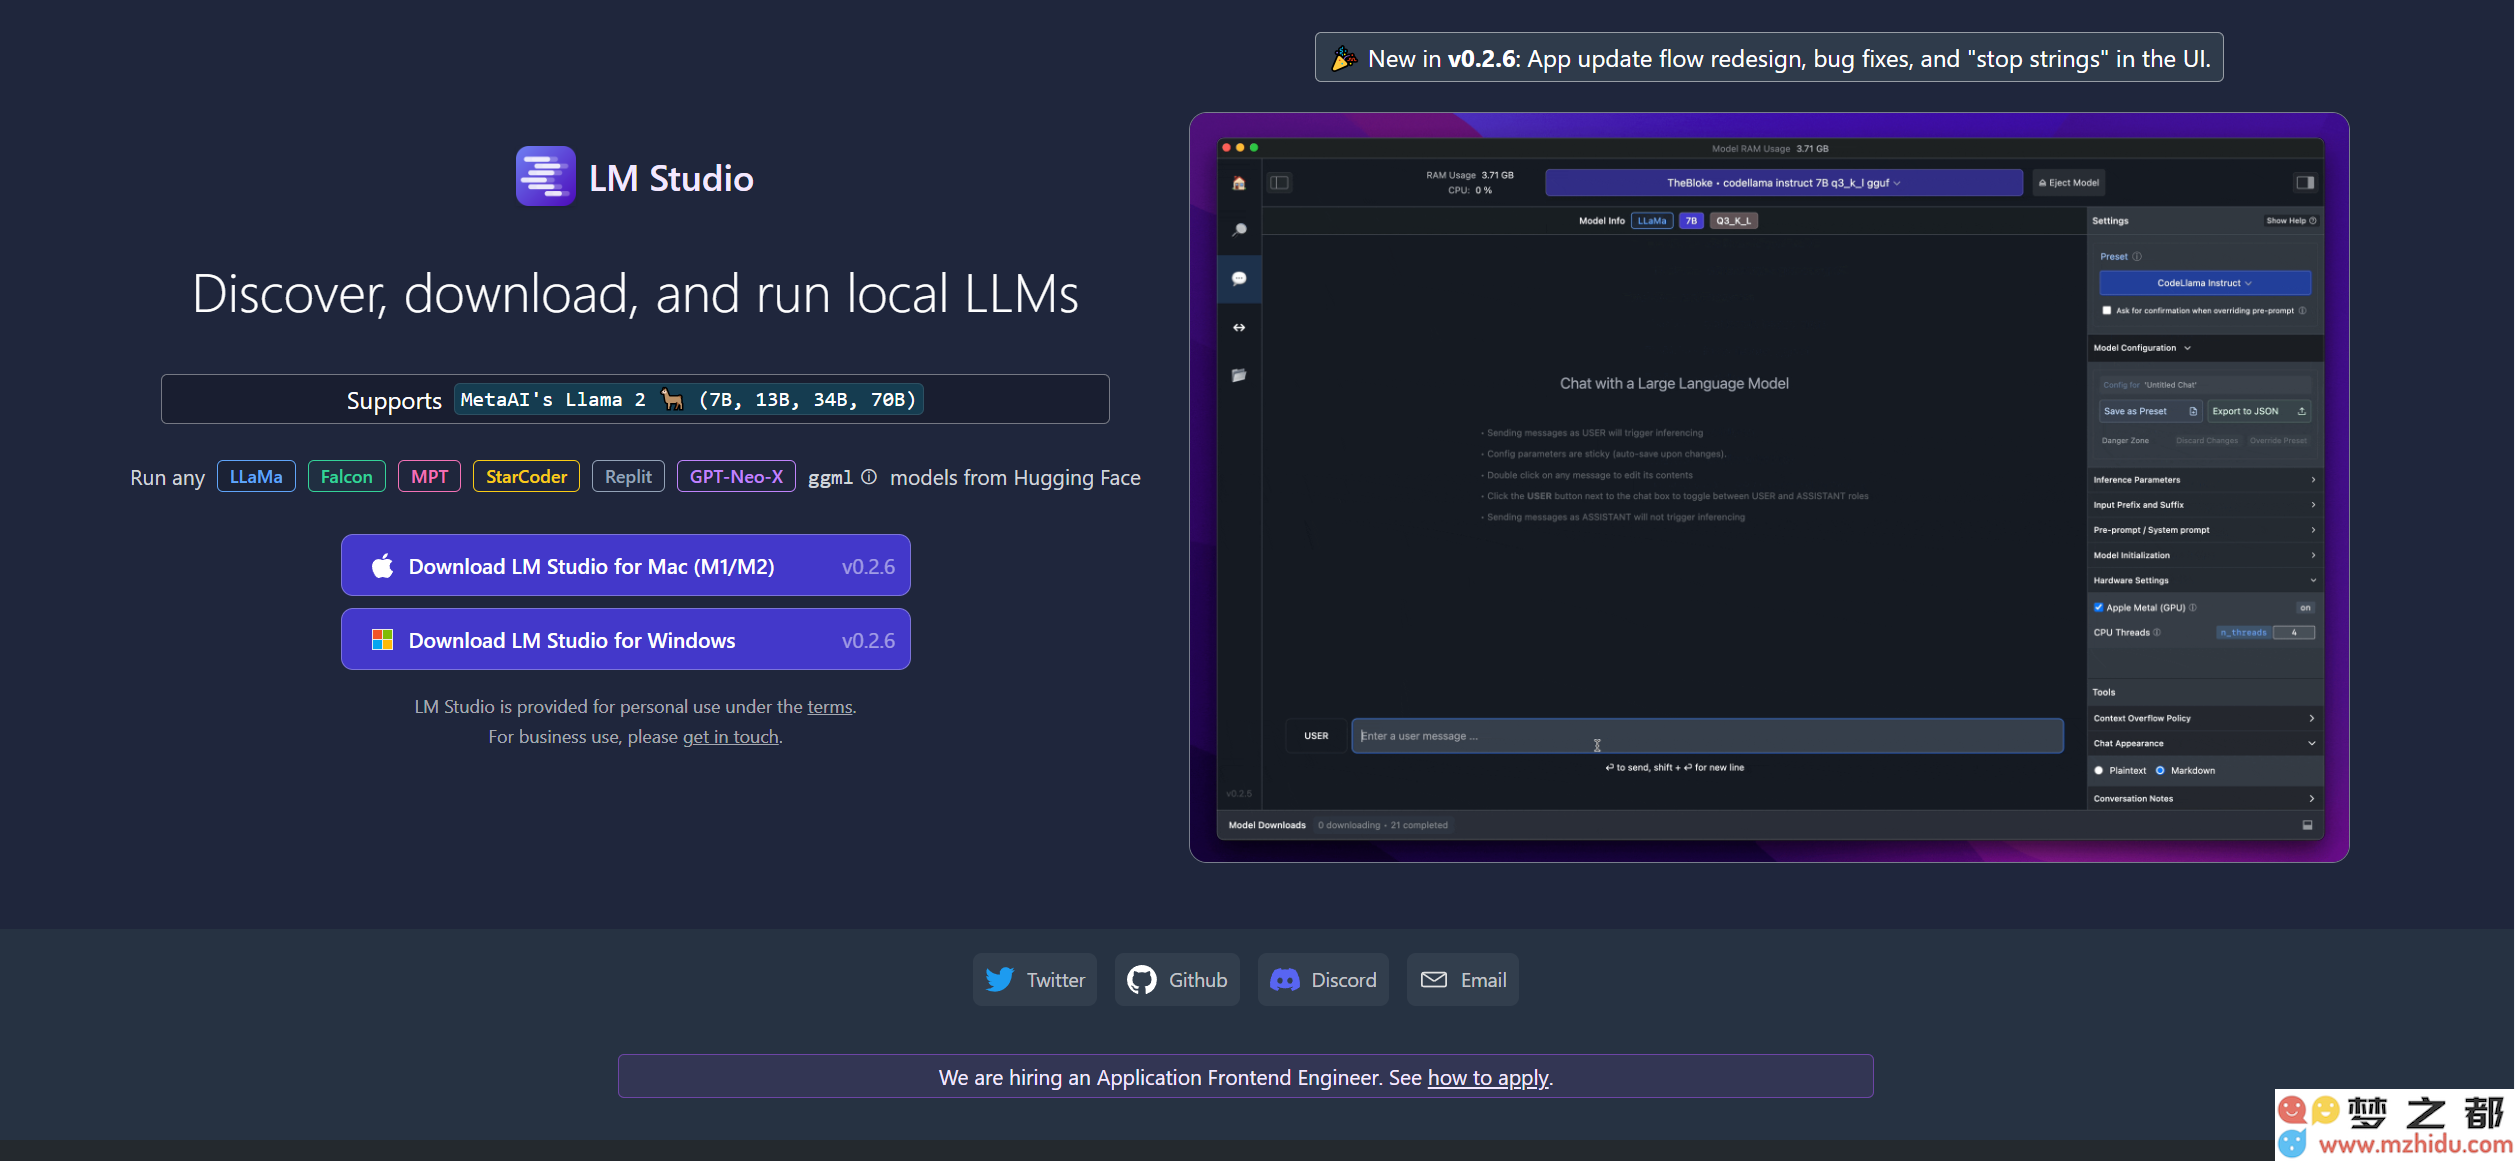Open the folder icon in sidebar
The width and height of the screenshot is (2515, 1161).
tap(1239, 375)
